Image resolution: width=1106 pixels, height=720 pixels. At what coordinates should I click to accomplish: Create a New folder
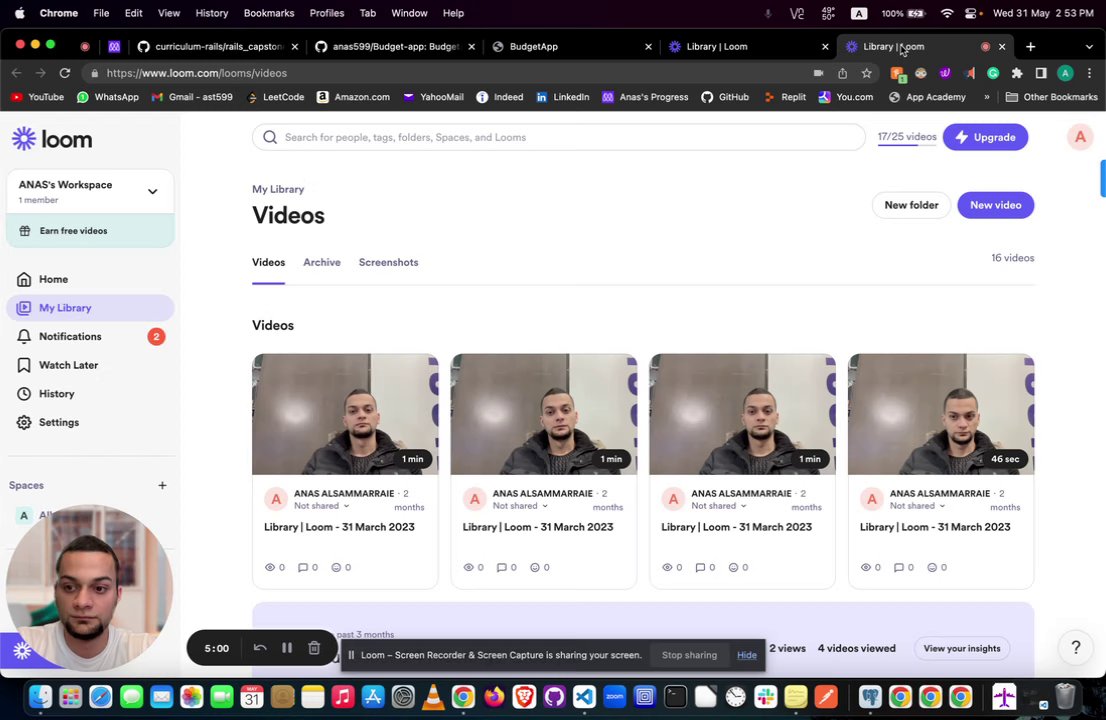(911, 205)
